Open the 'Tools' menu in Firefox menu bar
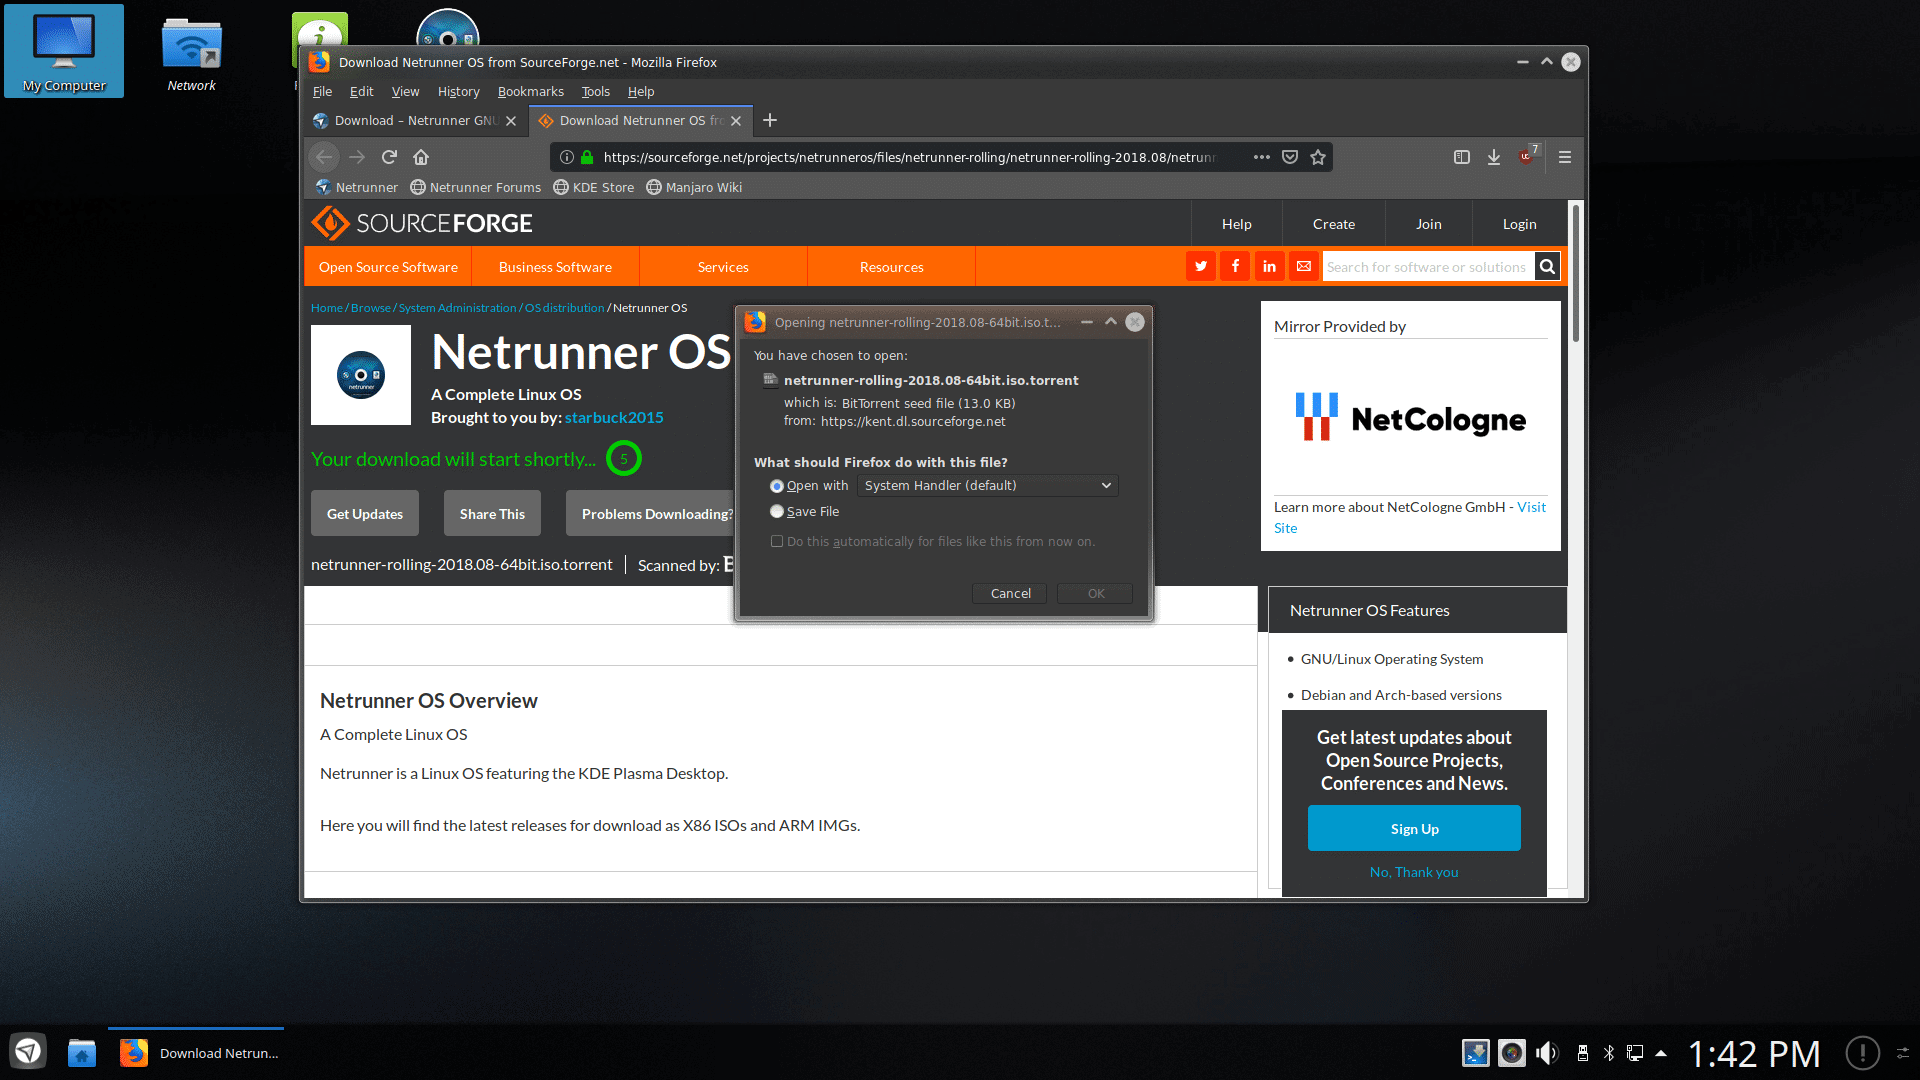This screenshot has height=1080, width=1920. click(596, 91)
